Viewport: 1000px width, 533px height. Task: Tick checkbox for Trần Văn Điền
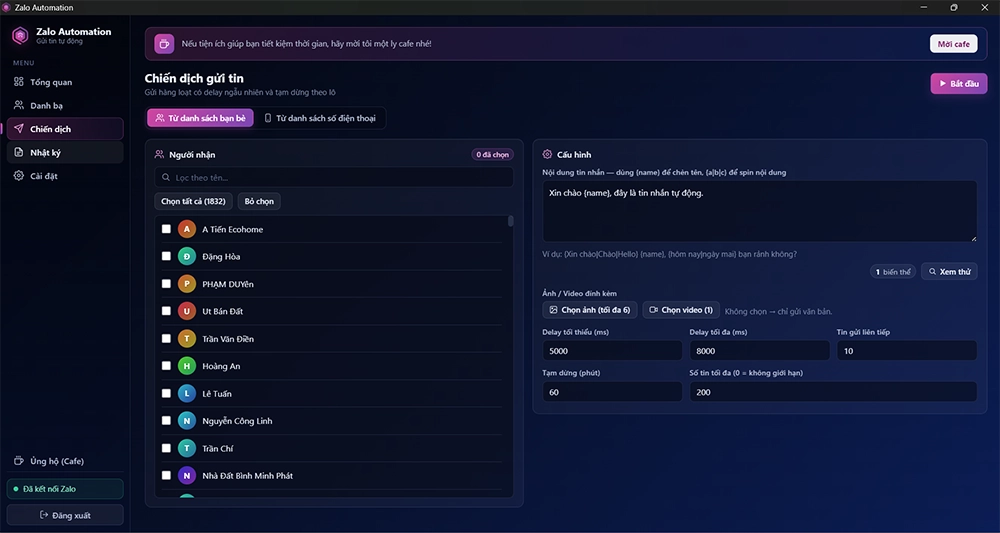[x=166, y=339]
